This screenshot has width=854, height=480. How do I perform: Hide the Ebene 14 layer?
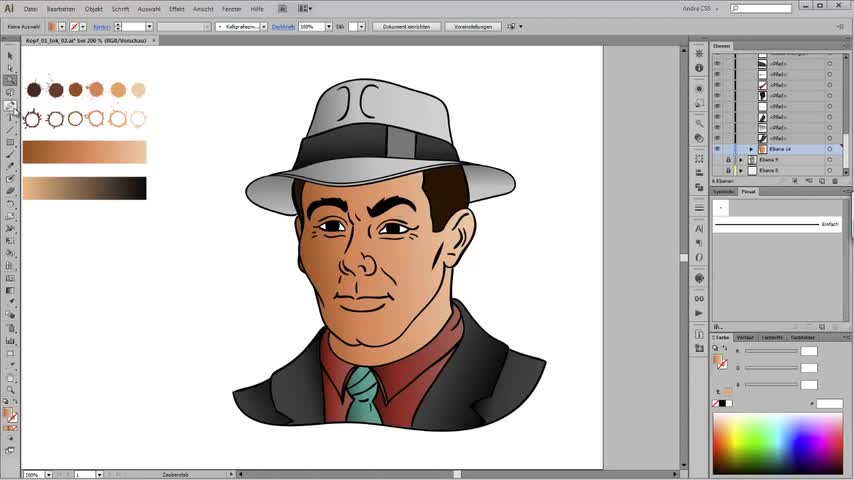pos(716,149)
